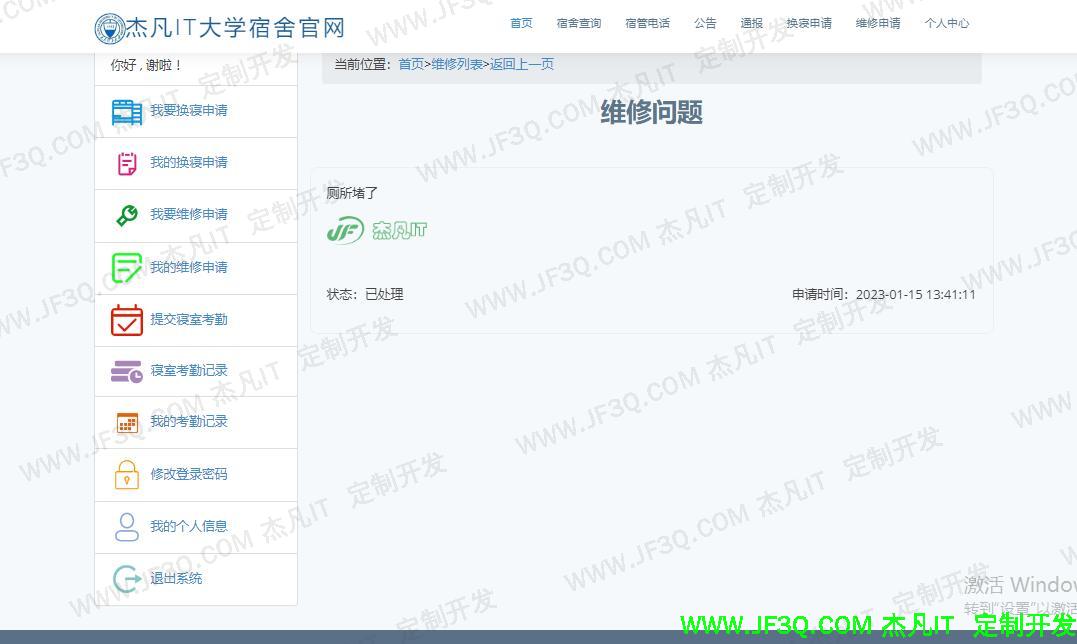Viewport: 1077px width, 644px height.
Task: Select the bed icon for 我要换寝申请
Action: [125, 111]
